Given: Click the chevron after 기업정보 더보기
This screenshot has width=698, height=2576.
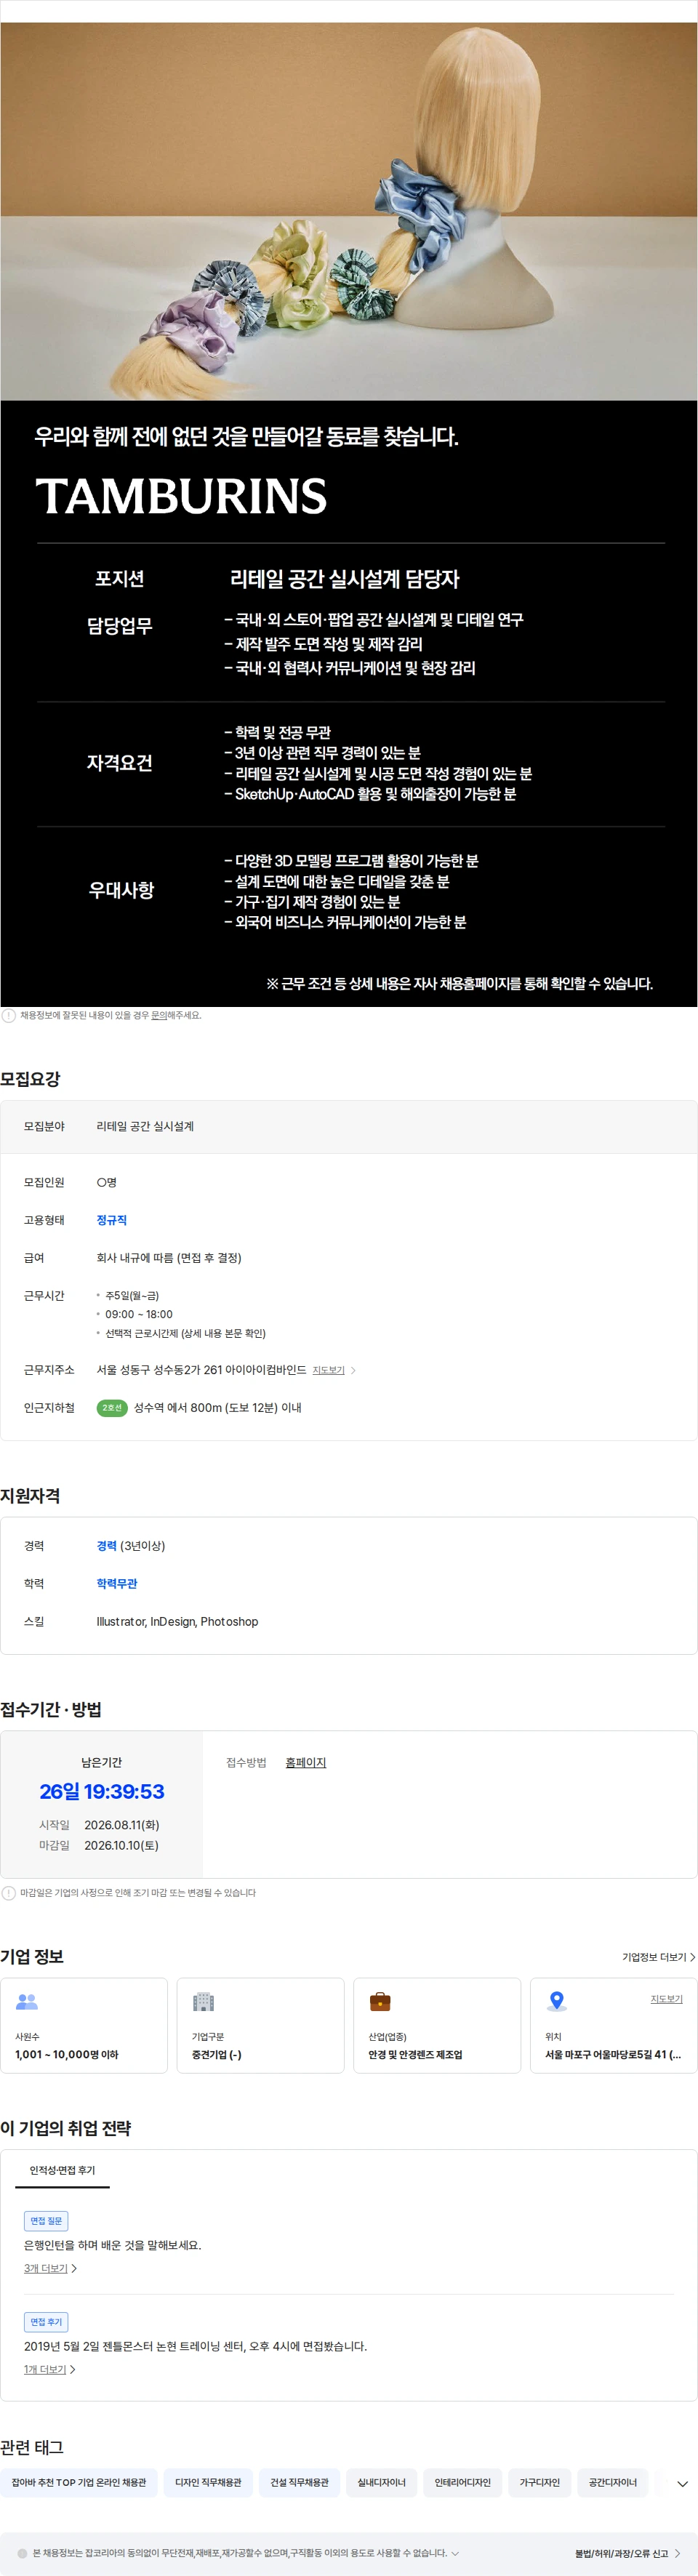Looking at the screenshot, I should click(x=692, y=1957).
